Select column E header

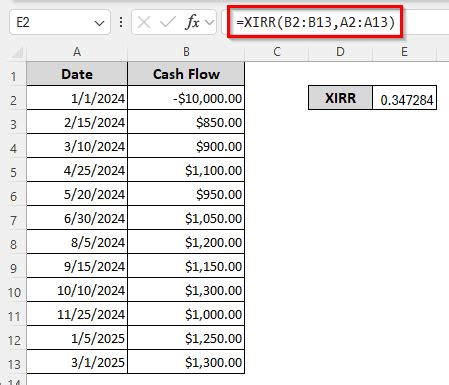pos(404,52)
